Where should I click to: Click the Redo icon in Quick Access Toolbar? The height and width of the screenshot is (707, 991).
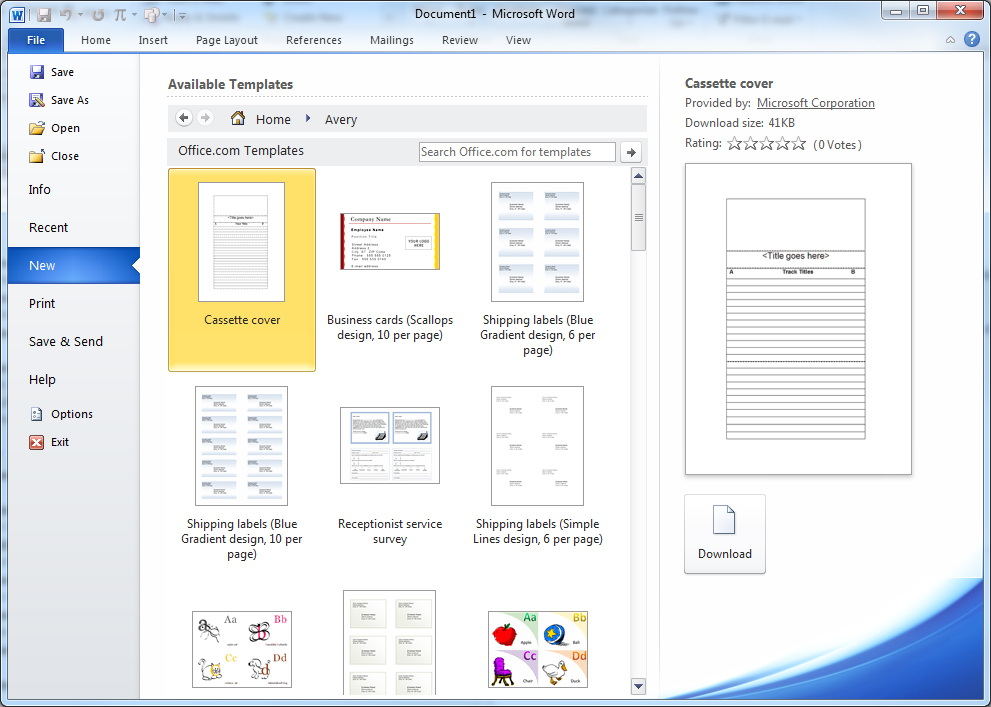coord(98,15)
